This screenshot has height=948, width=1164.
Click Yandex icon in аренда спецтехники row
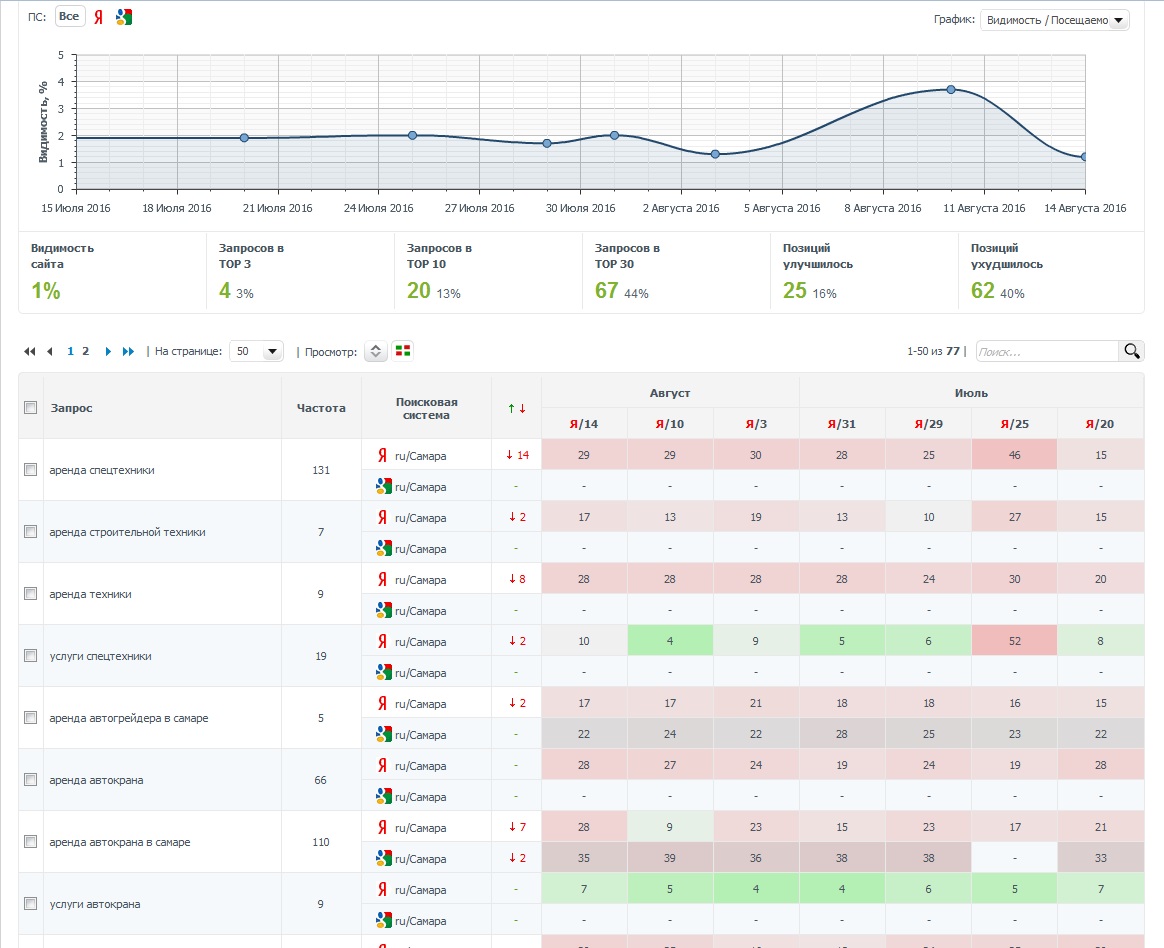click(382, 455)
